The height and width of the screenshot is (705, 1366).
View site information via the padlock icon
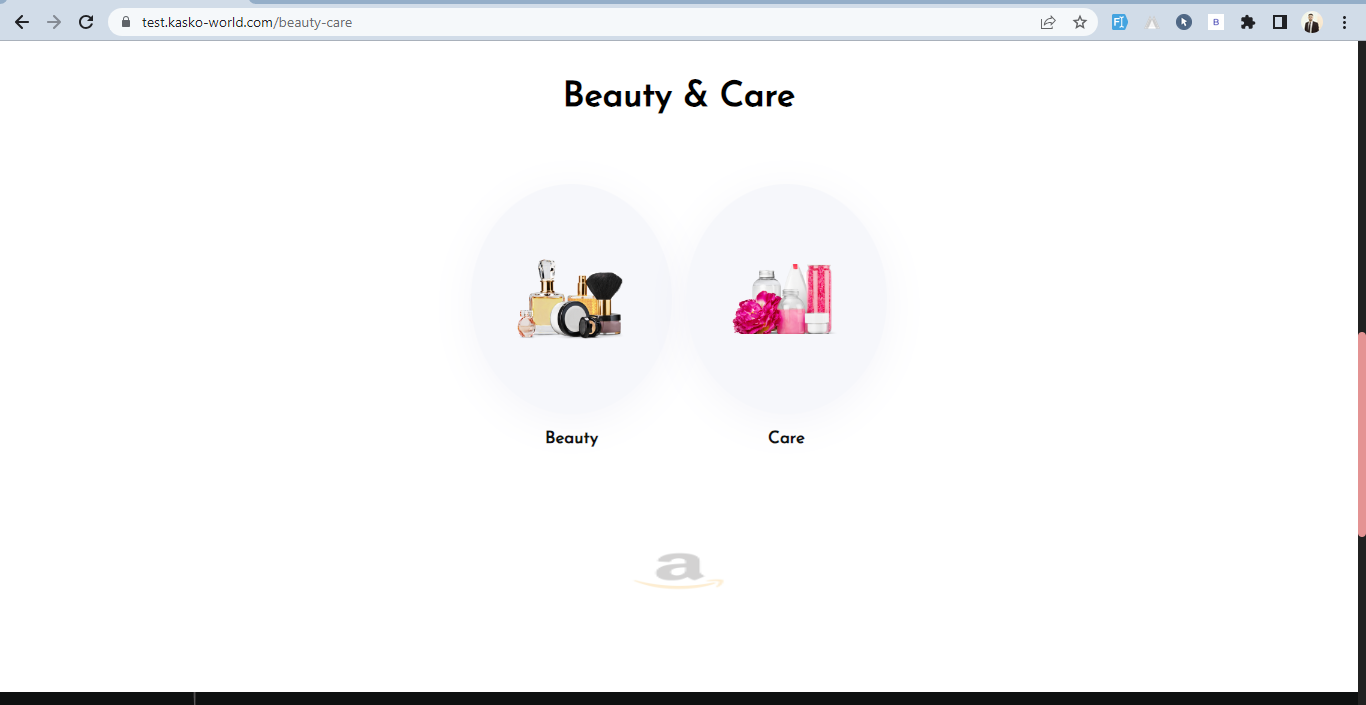tap(126, 22)
